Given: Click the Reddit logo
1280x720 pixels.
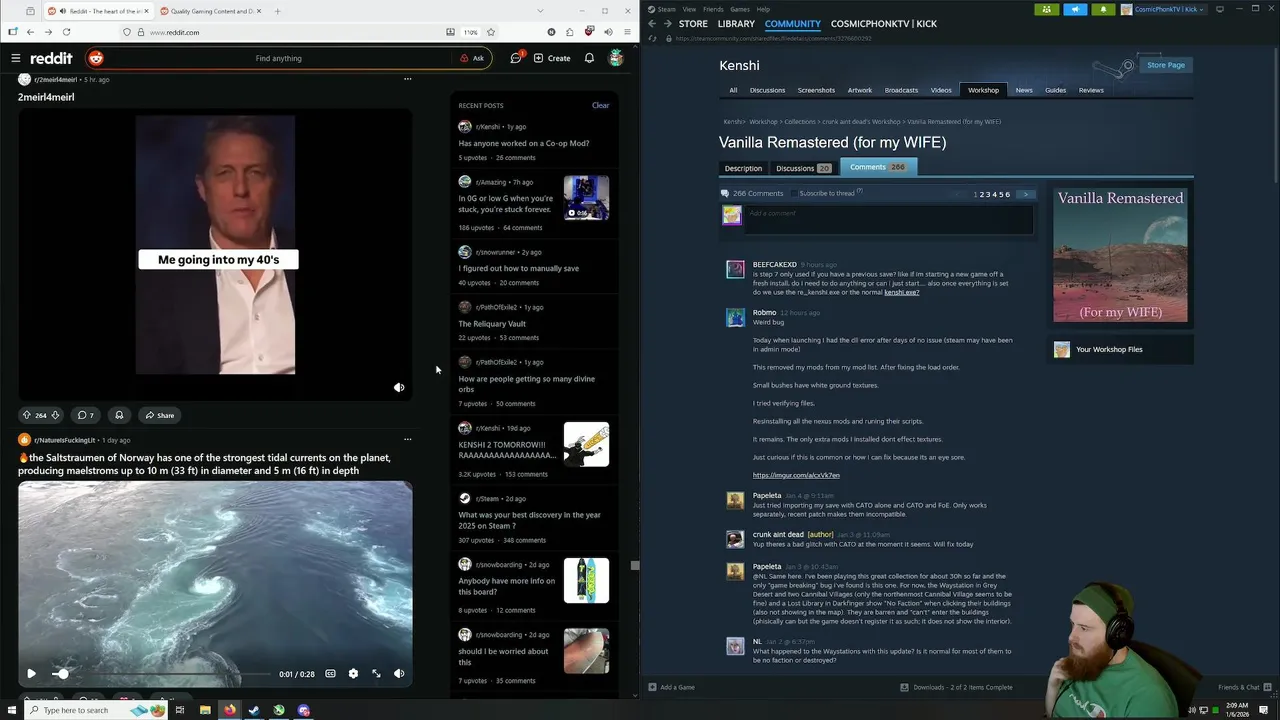Looking at the screenshot, I should pyautogui.click(x=51, y=58).
